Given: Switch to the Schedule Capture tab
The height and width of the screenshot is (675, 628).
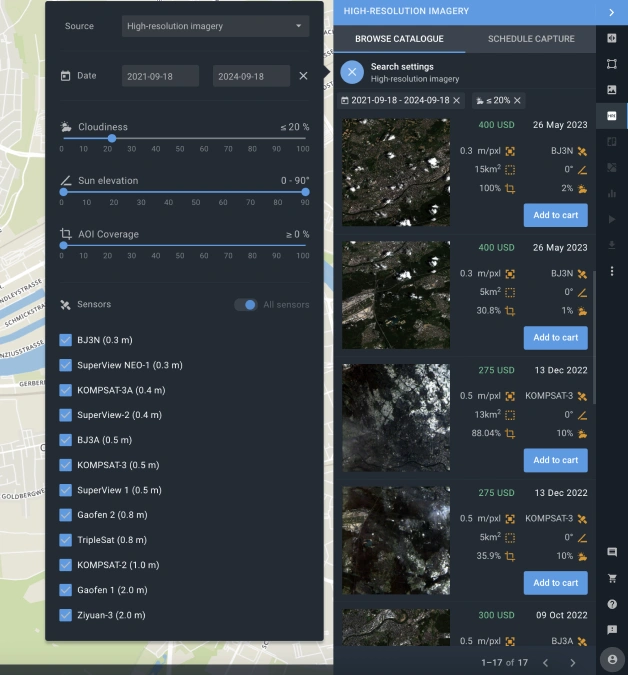Looking at the screenshot, I should [x=531, y=39].
